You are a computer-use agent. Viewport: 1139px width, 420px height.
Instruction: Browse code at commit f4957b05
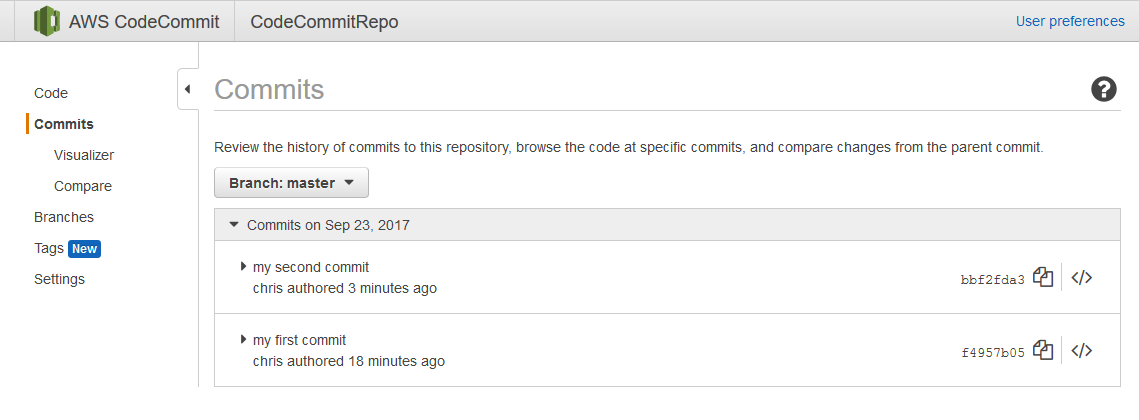[1082, 350]
